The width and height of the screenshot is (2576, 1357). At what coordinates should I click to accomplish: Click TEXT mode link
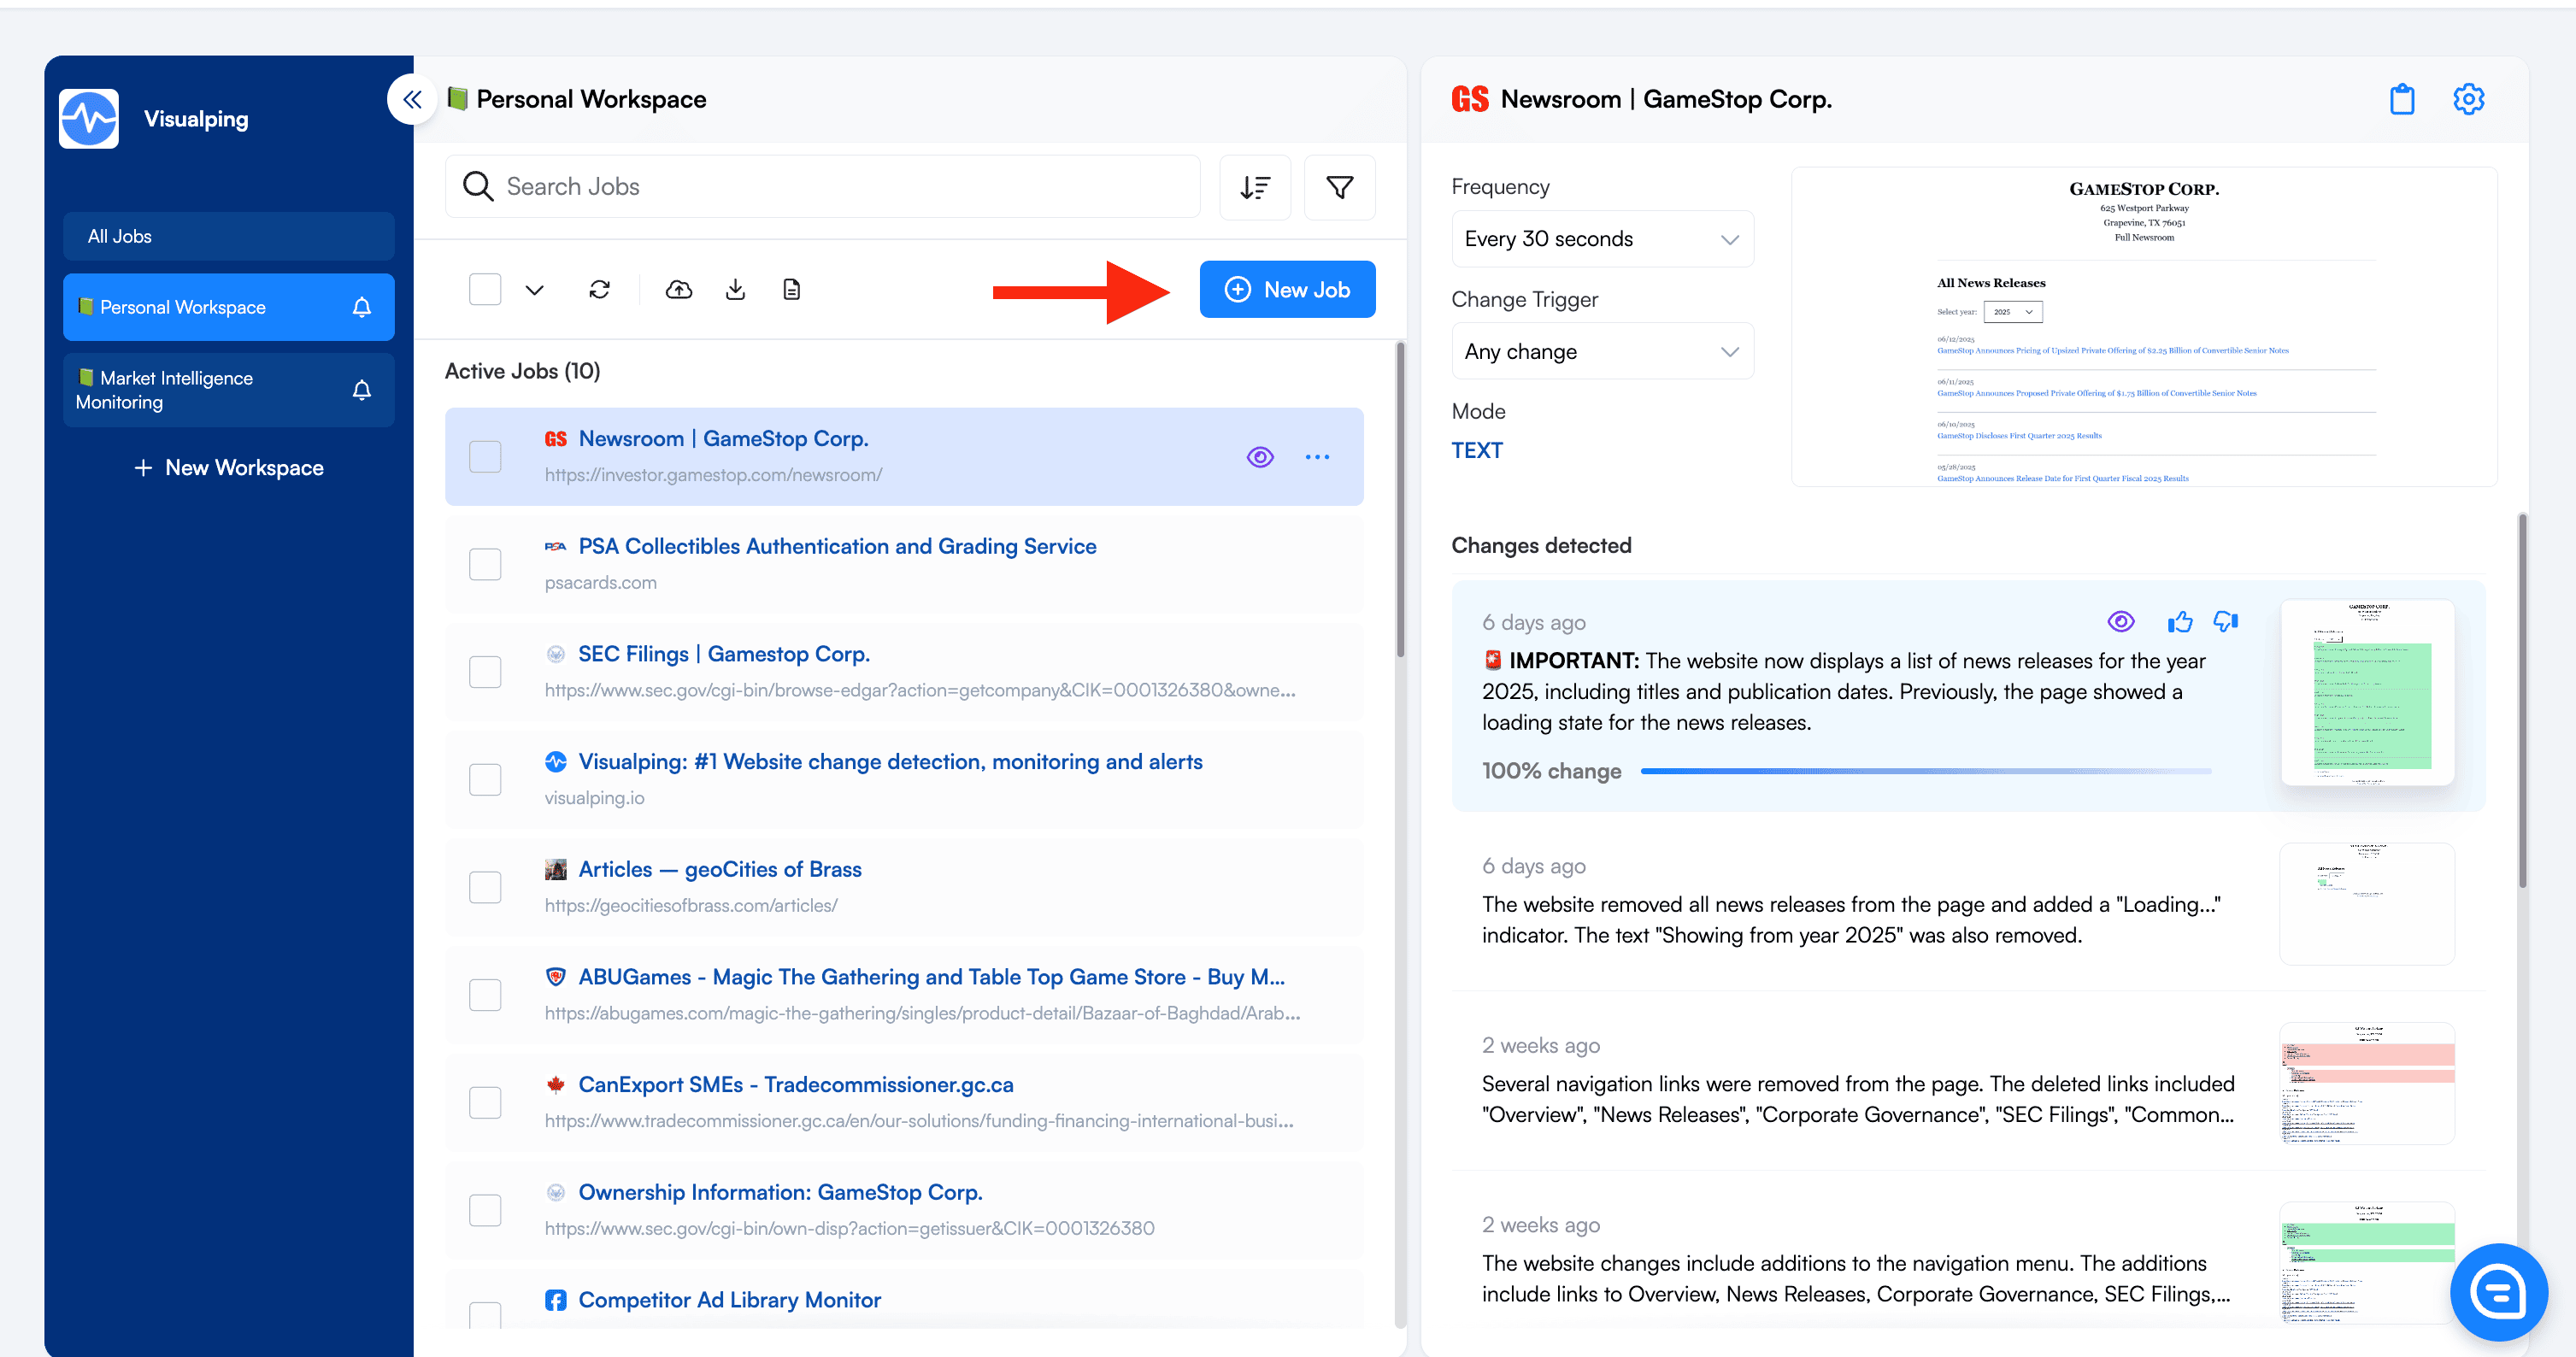[1477, 451]
